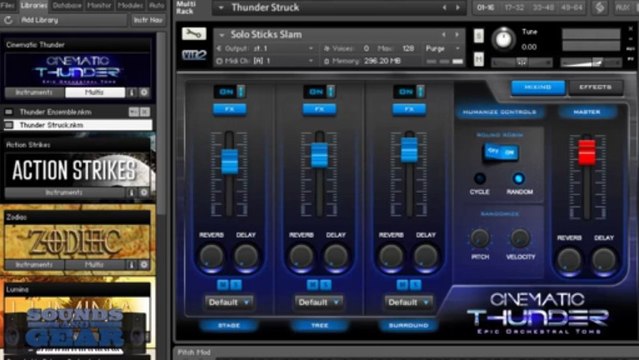Select Thunder Struck.nkm in library list

coord(78,125)
